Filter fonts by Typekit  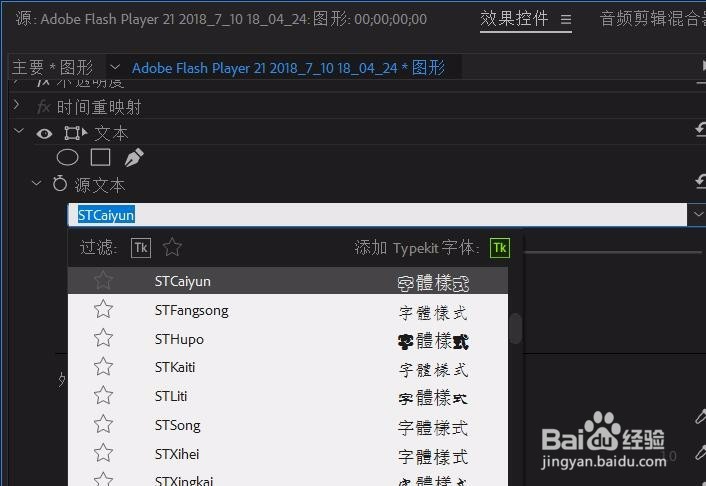point(141,248)
